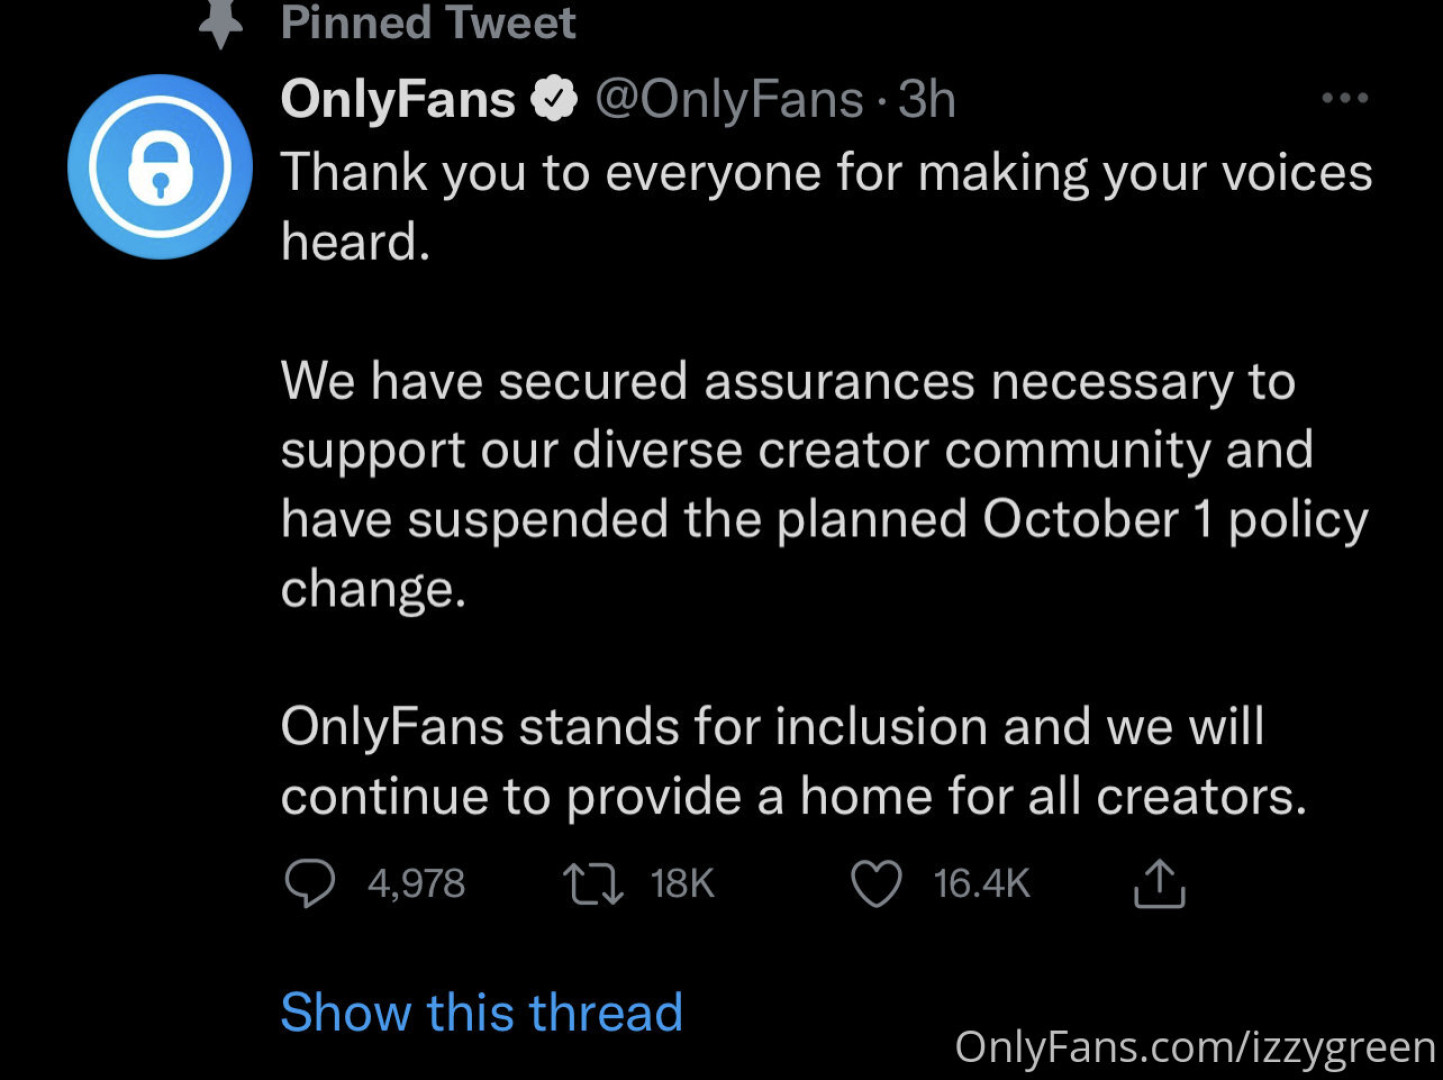1443x1080 pixels.
Task: Click the 3h timestamp
Action: (927, 99)
